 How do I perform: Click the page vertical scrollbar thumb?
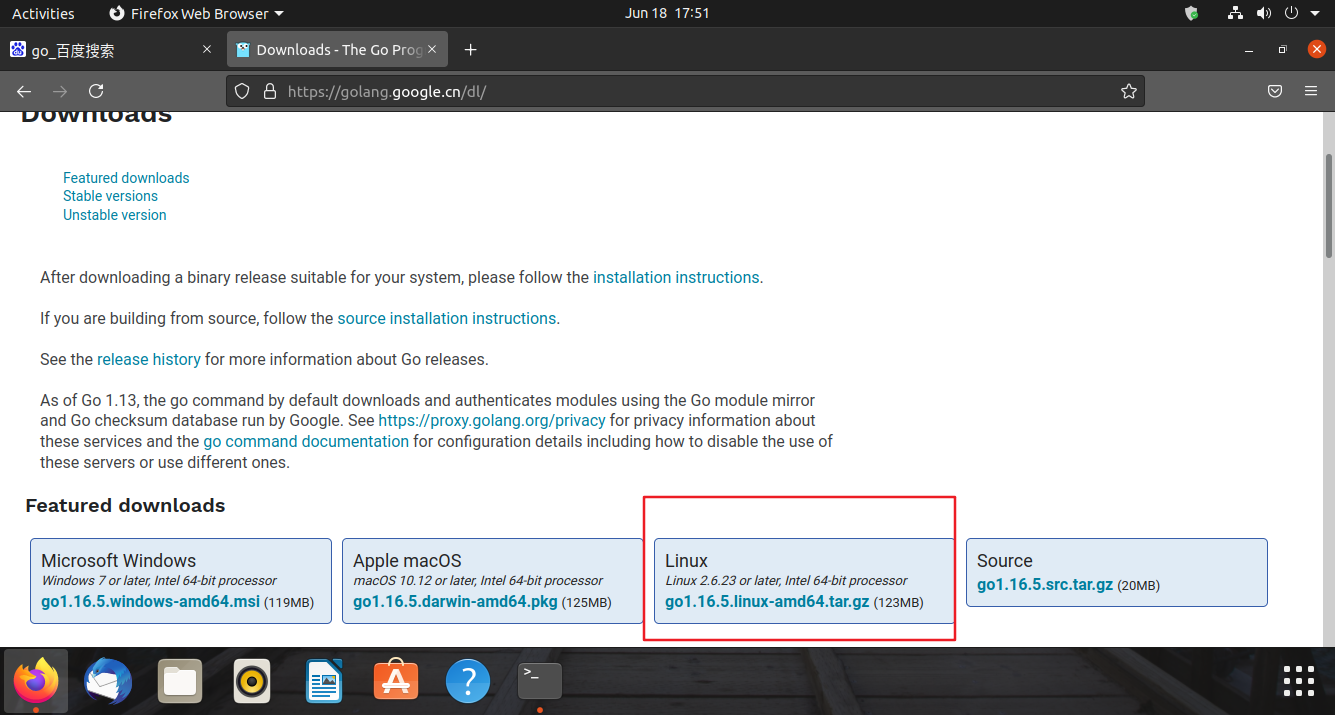(x=1329, y=205)
